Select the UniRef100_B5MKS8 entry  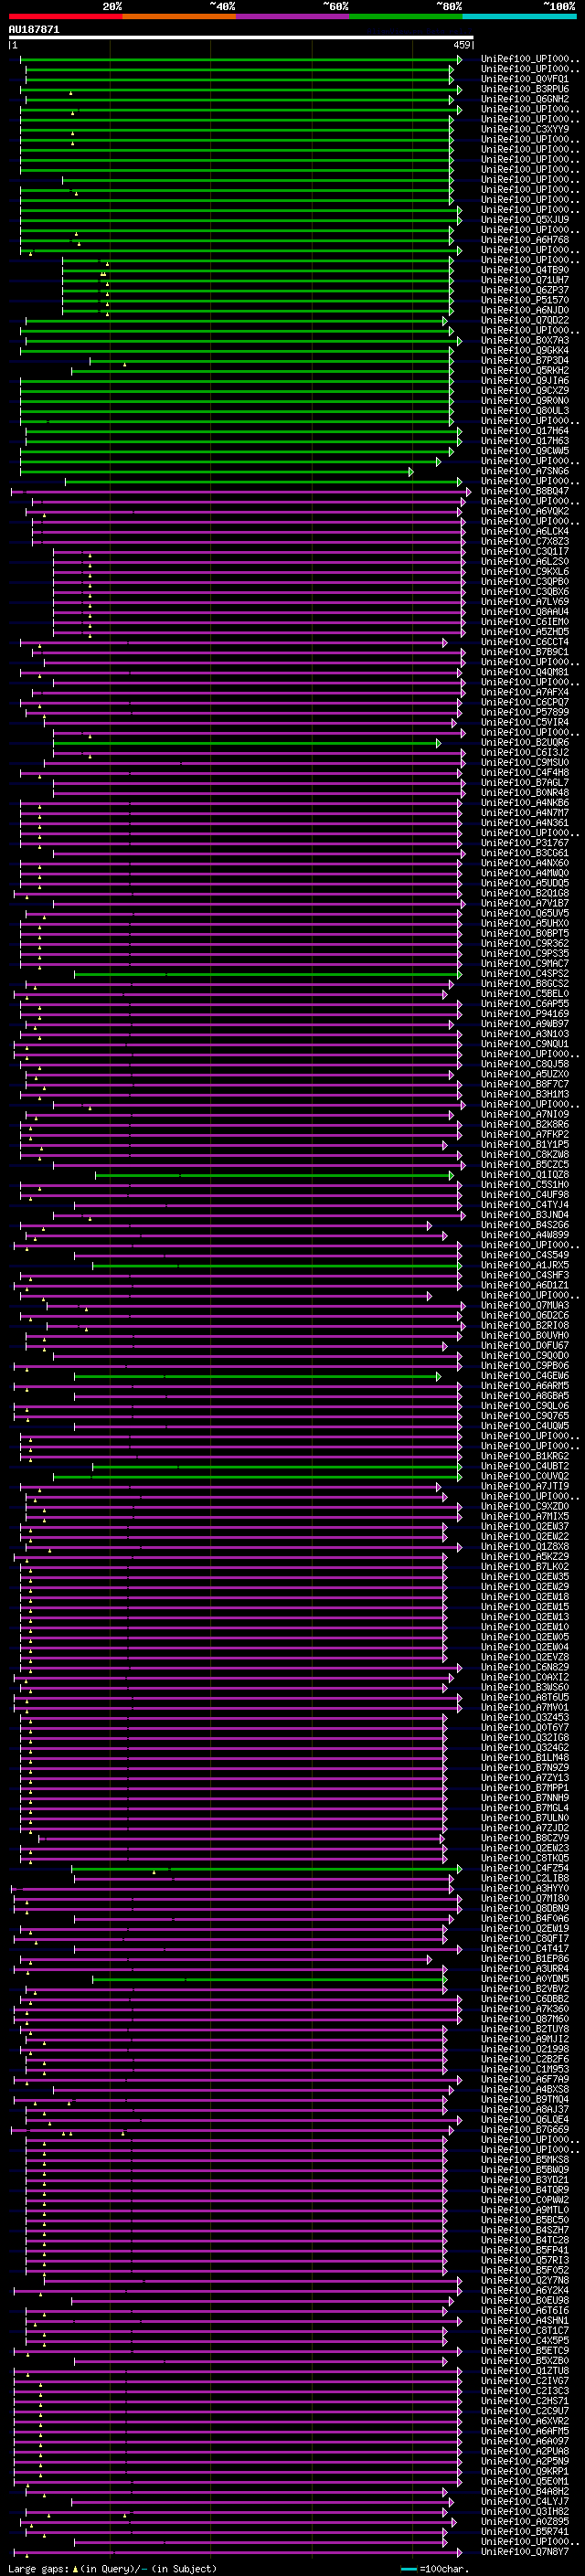[525, 2159]
